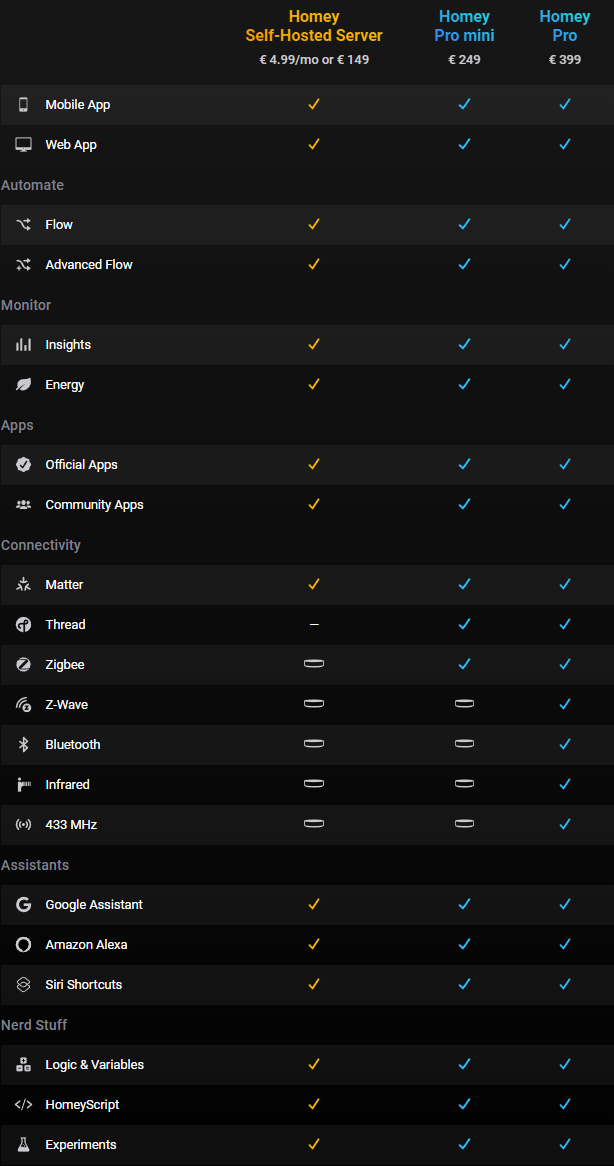614x1166 pixels.
Task: Select the Homey Pro mini column heading
Action: coord(465,26)
